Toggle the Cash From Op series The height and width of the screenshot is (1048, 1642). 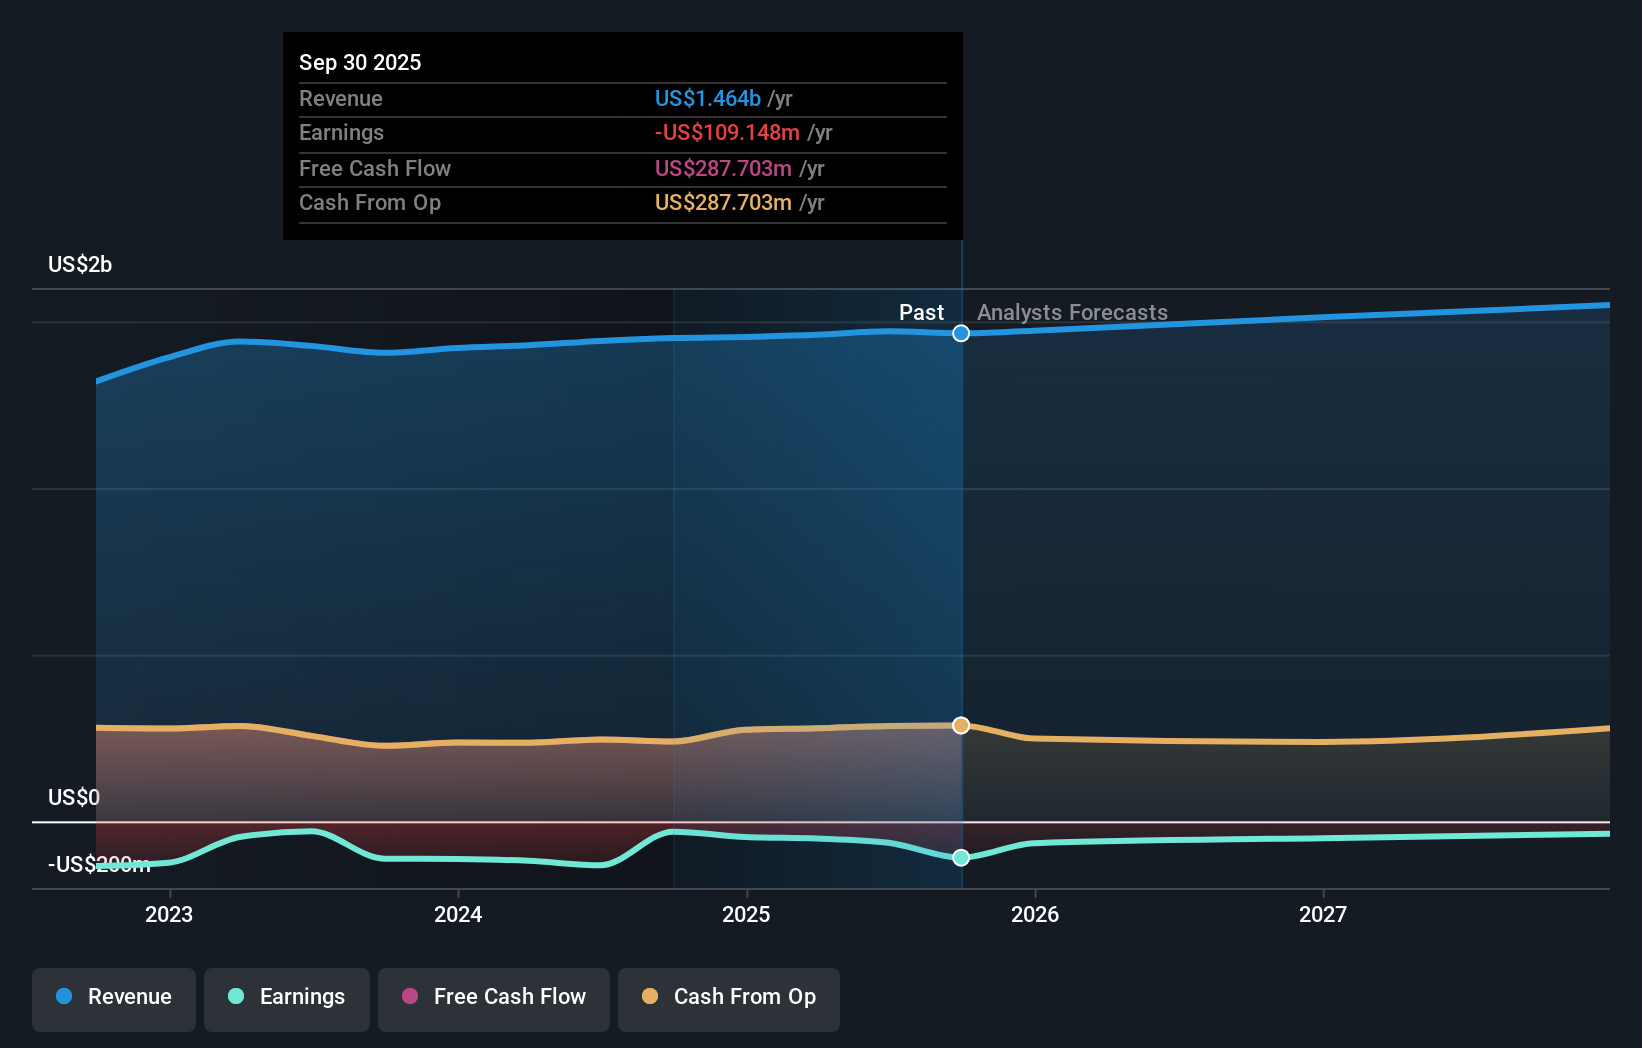[728, 997]
